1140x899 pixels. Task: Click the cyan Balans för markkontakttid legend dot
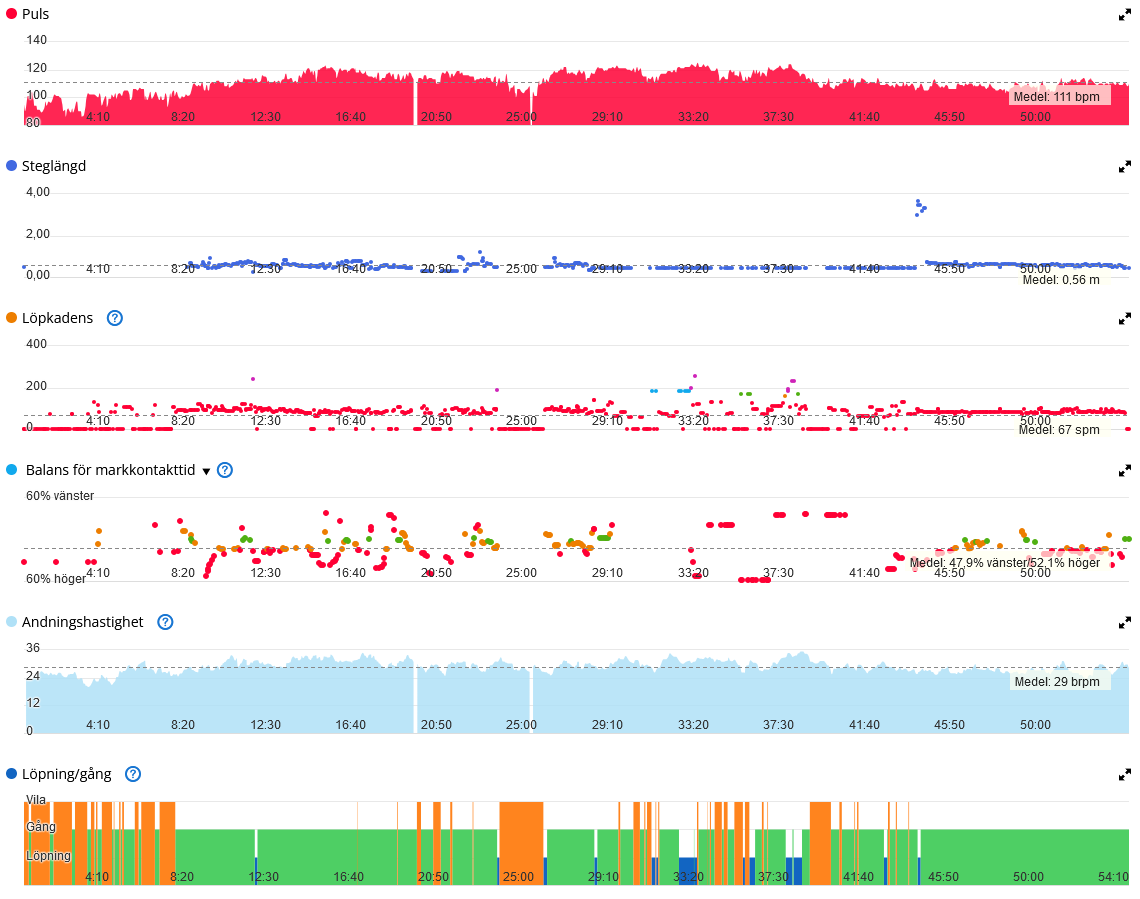click(x=12, y=469)
